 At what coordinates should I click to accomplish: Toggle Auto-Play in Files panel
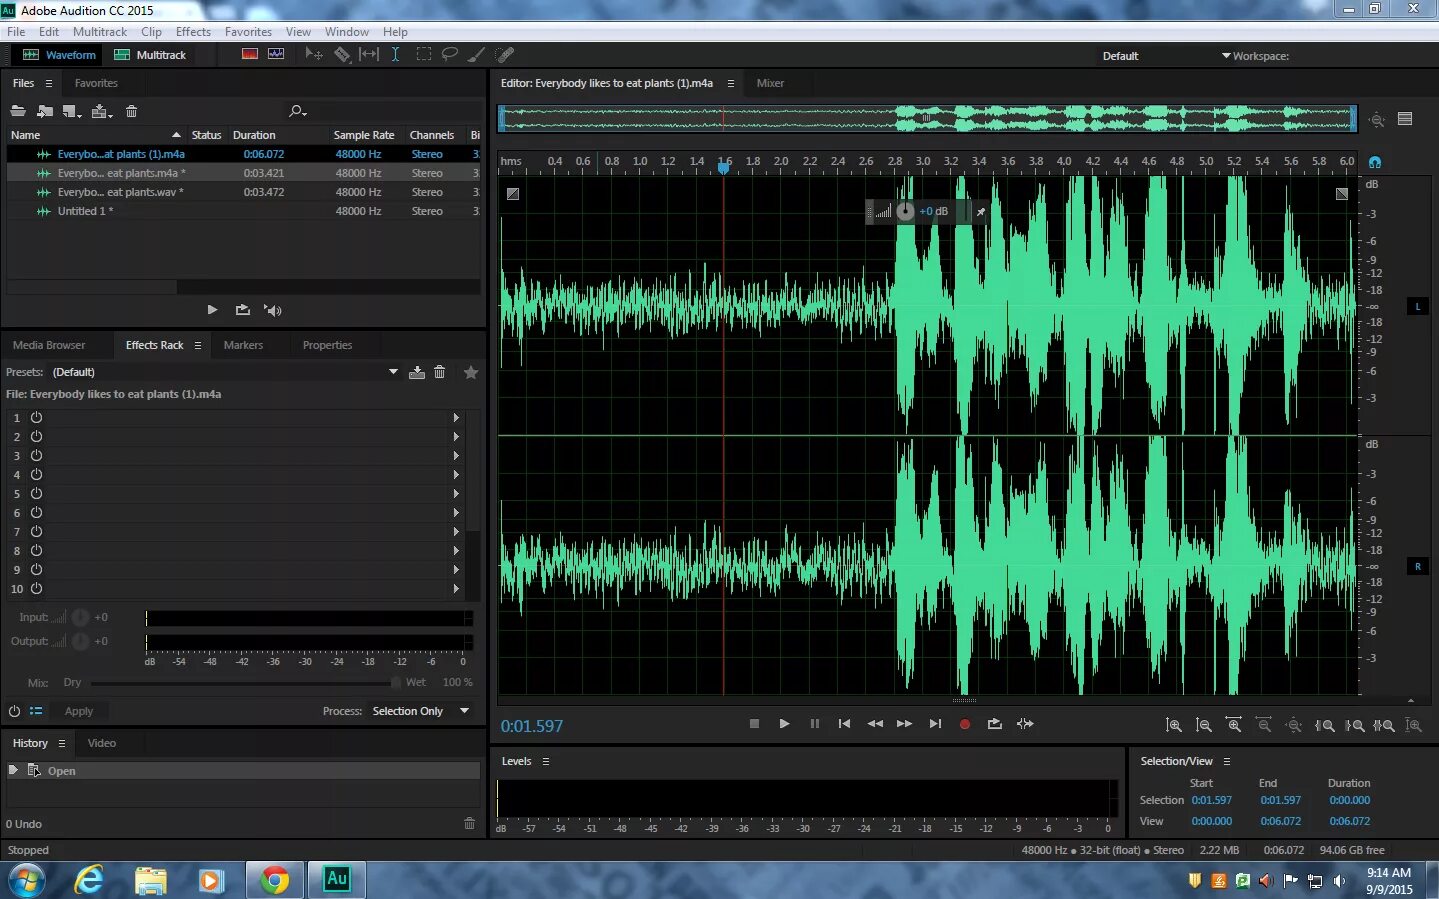272,310
